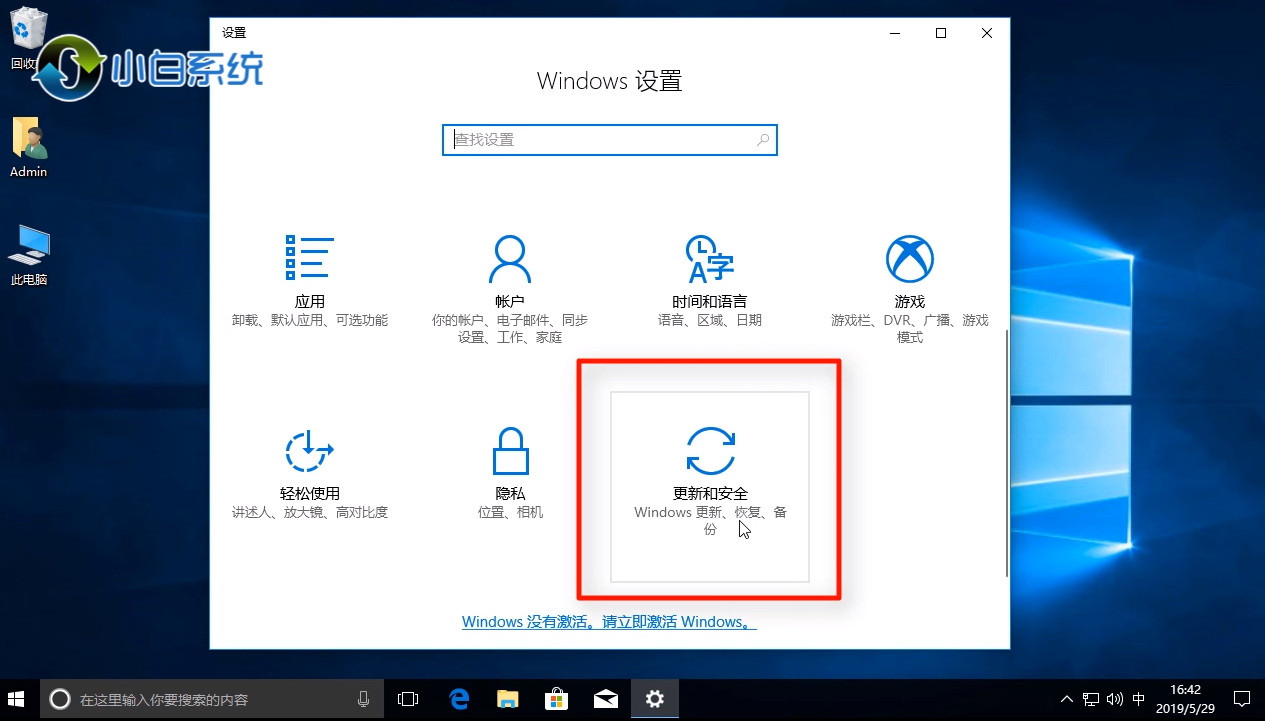
Task: Click the 卸载、默认应用、可选功能 description
Action: pos(310,320)
